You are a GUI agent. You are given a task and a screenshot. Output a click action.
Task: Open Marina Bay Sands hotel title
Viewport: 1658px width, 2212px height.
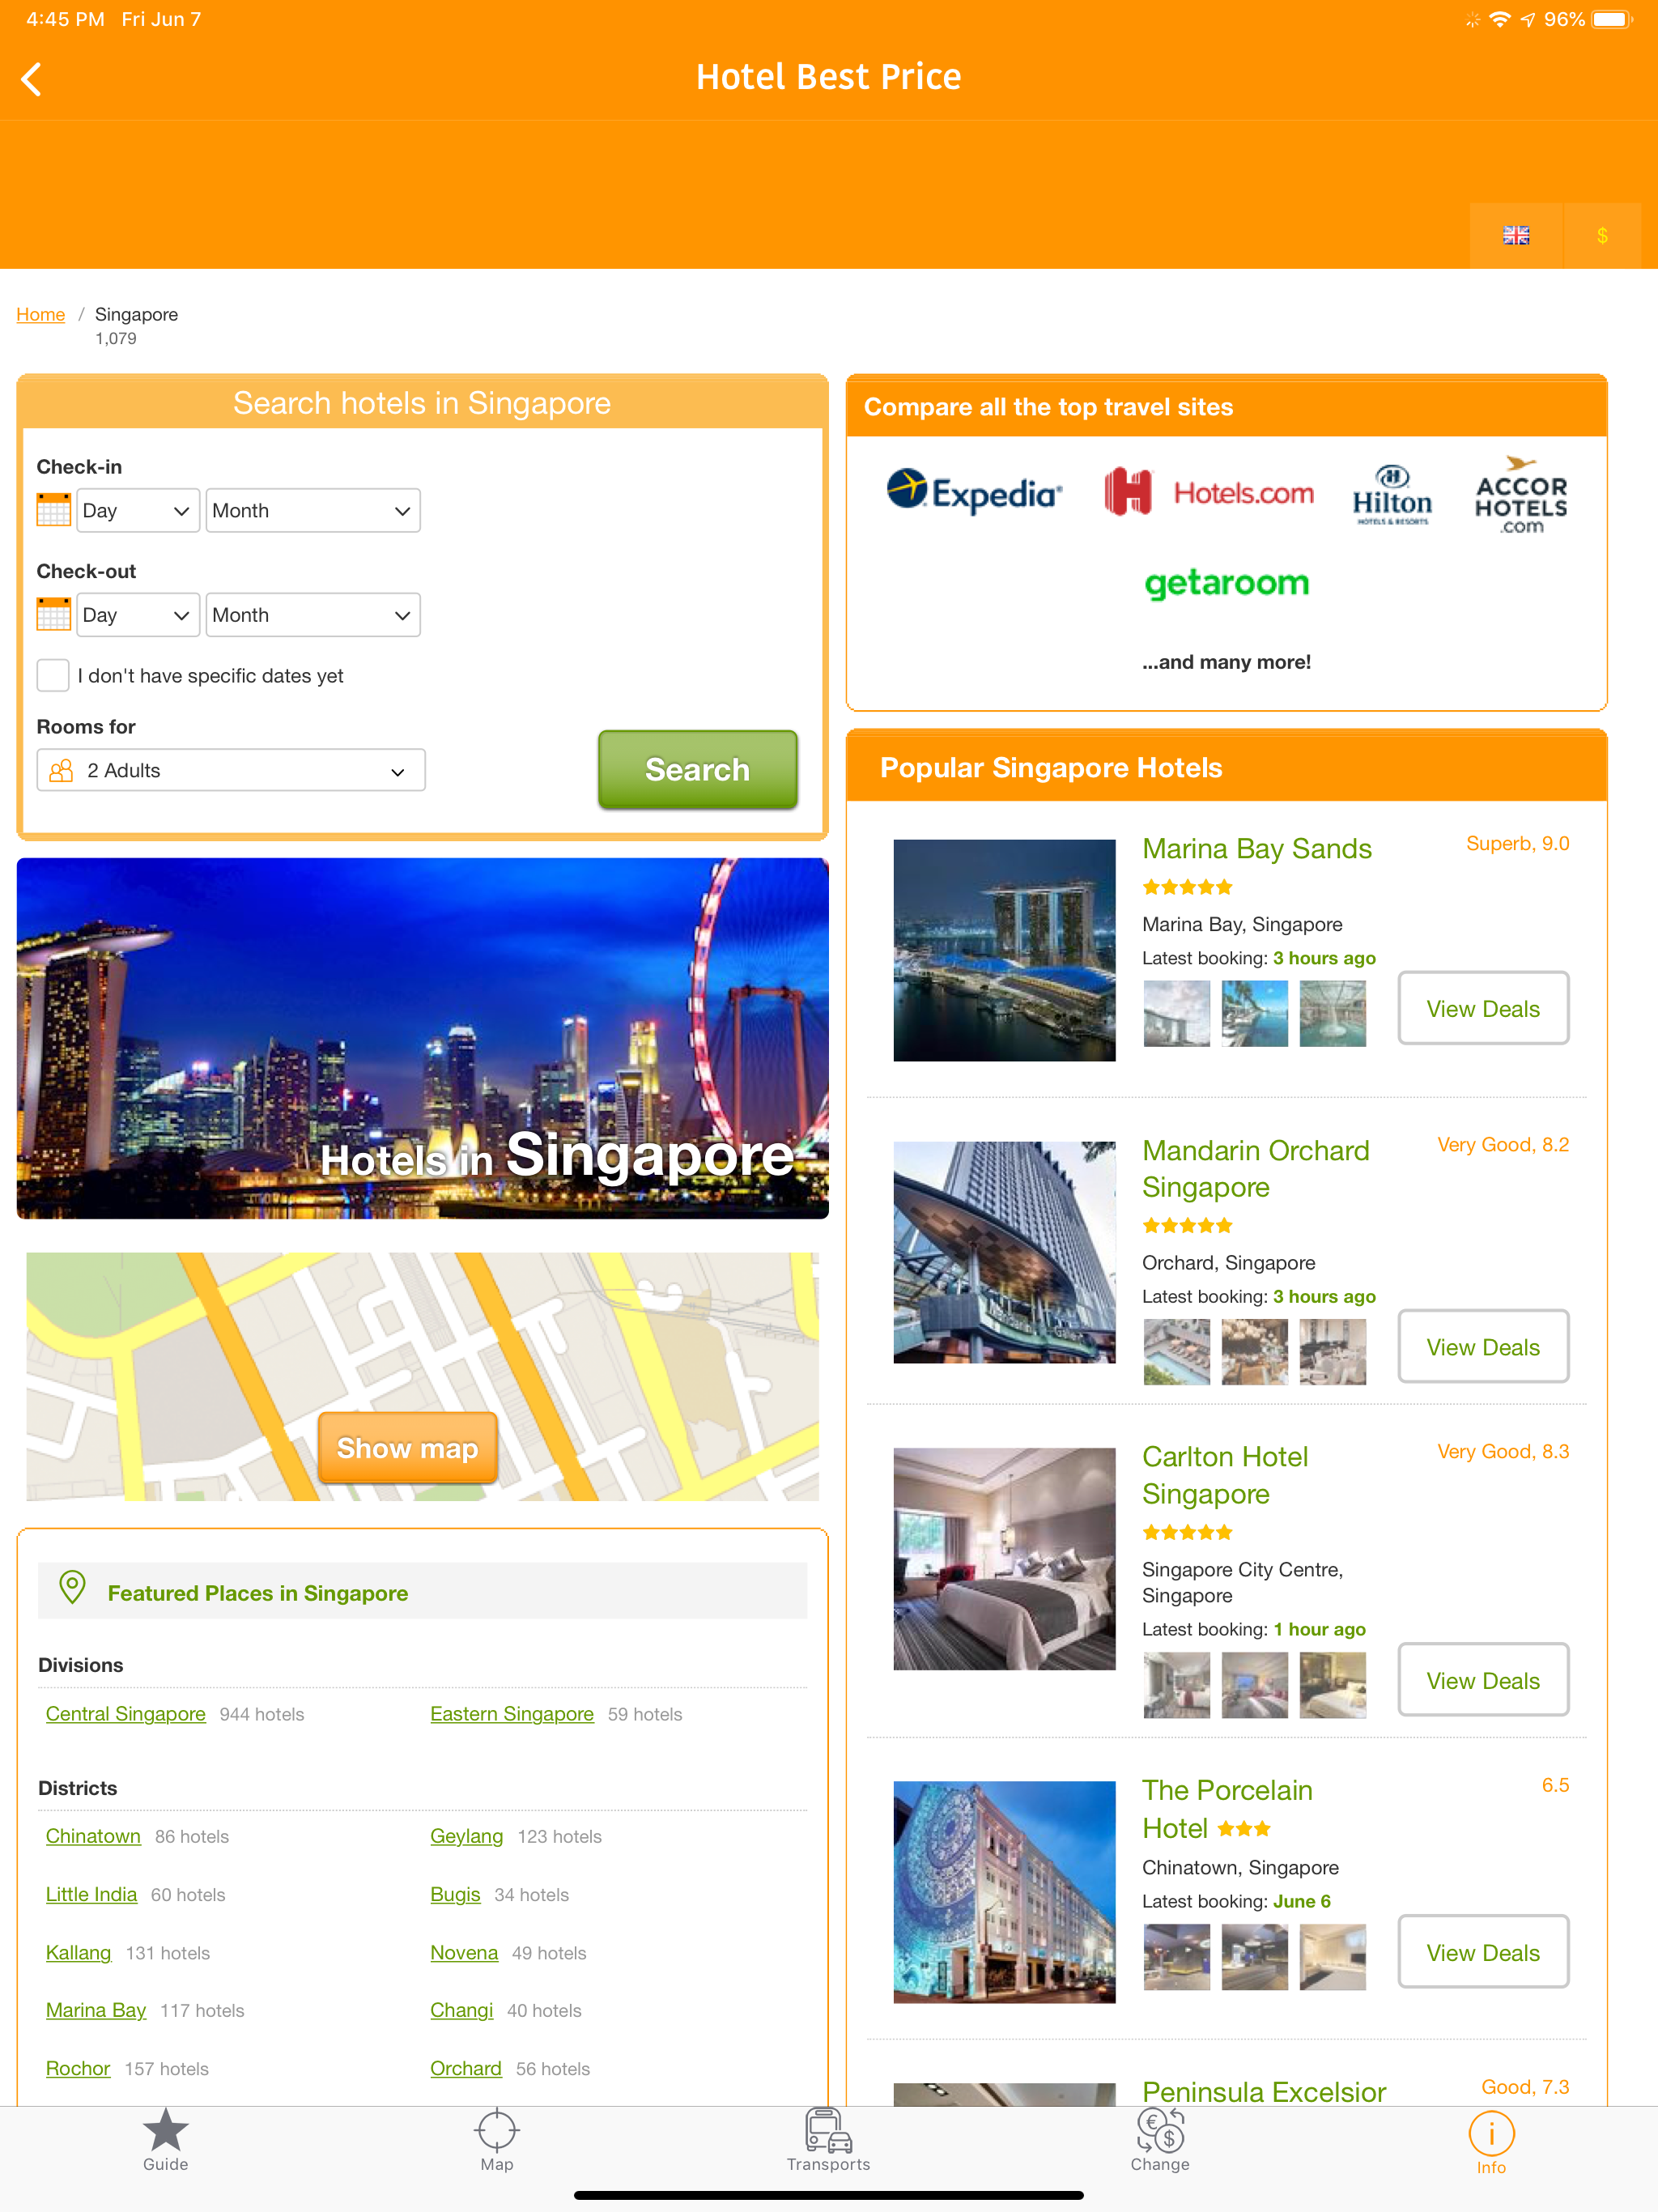tap(1257, 849)
